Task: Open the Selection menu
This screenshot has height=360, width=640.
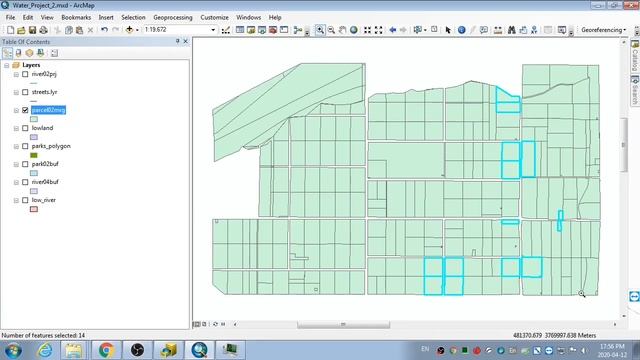Action: coord(133,18)
